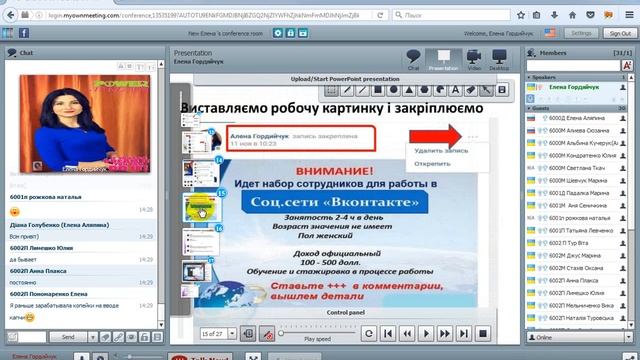Select the marquee selection whiteboard tool
This screenshot has height=360, width=640.
pos(331,90)
